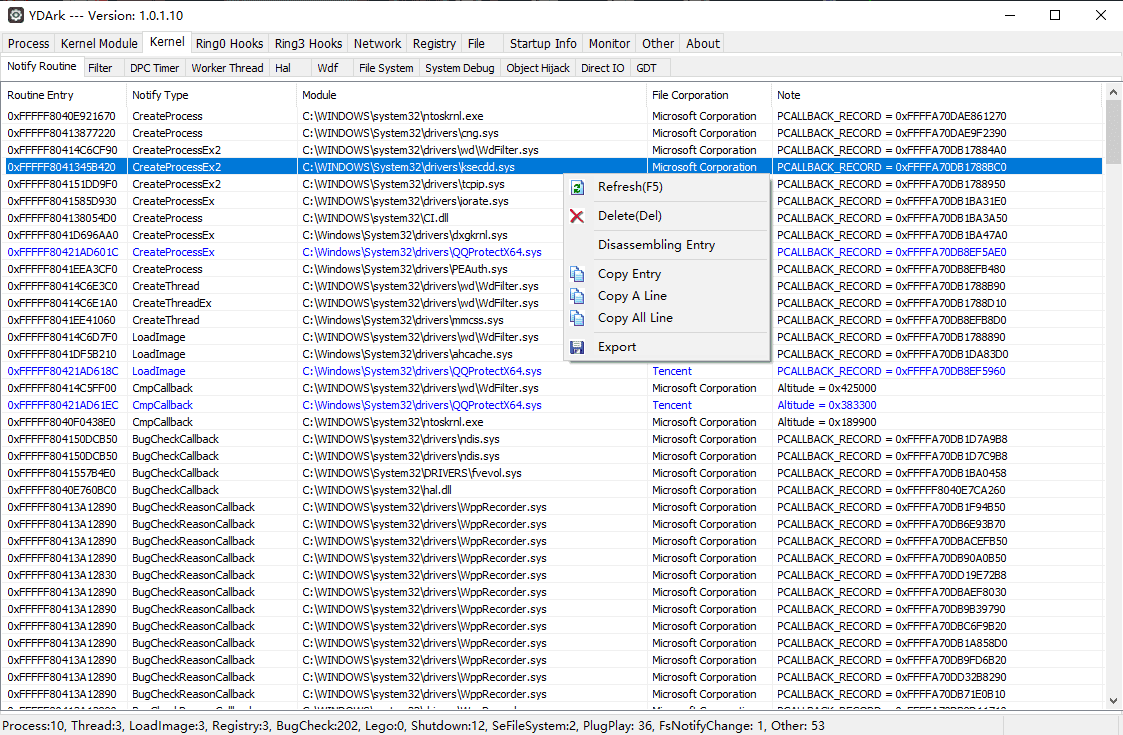Click scrollbar up arrow
The width and height of the screenshot is (1123, 735).
coord(1112,92)
